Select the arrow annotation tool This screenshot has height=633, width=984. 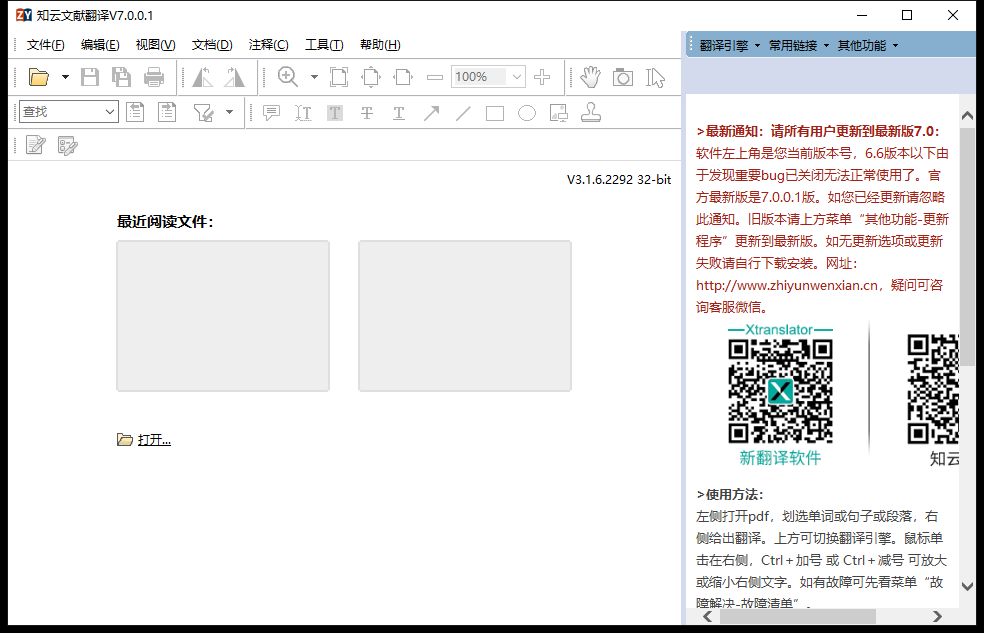(x=431, y=113)
